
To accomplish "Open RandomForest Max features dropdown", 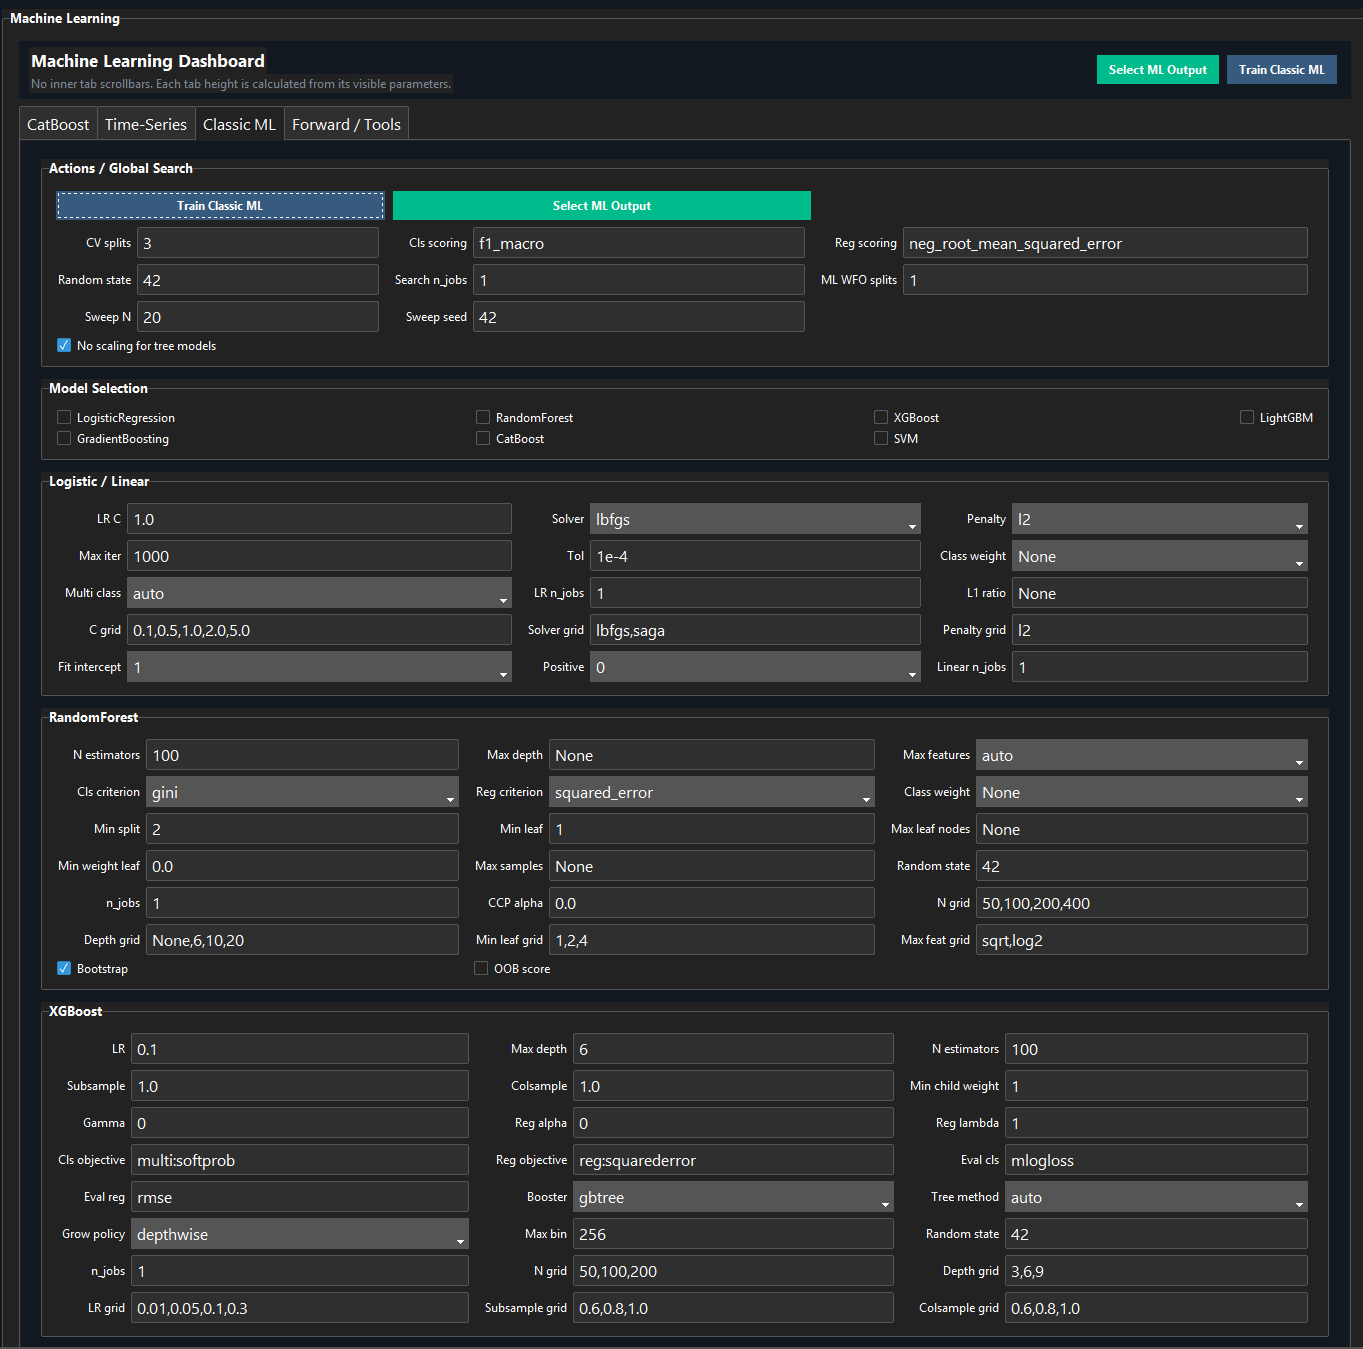I will [1142, 755].
